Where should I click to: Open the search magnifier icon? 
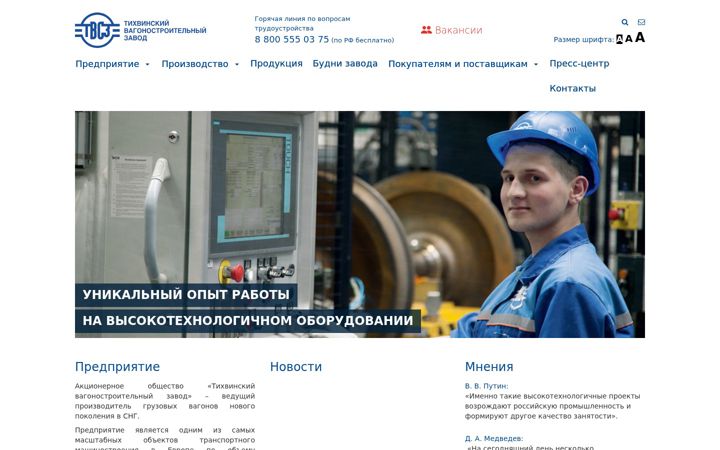(x=624, y=22)
